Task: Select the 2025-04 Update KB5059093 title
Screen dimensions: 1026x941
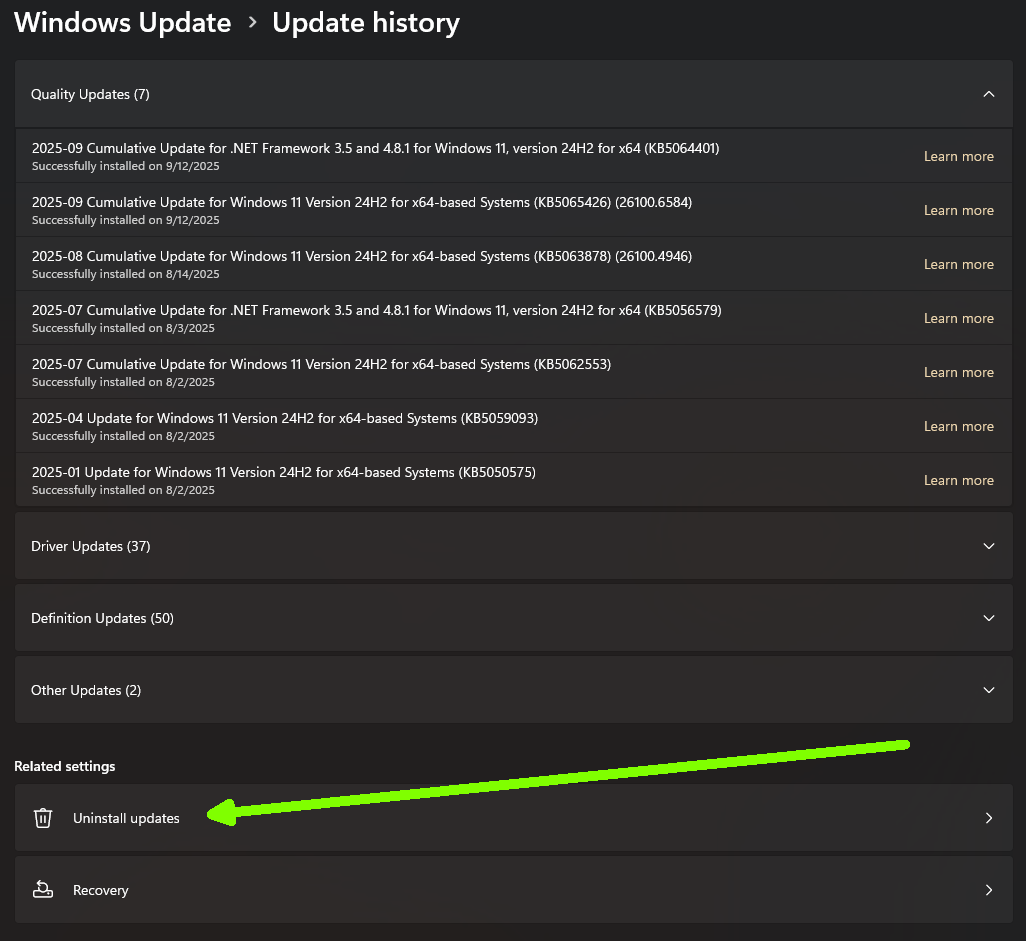Action: pyautogui.click(x=285, y=418)
